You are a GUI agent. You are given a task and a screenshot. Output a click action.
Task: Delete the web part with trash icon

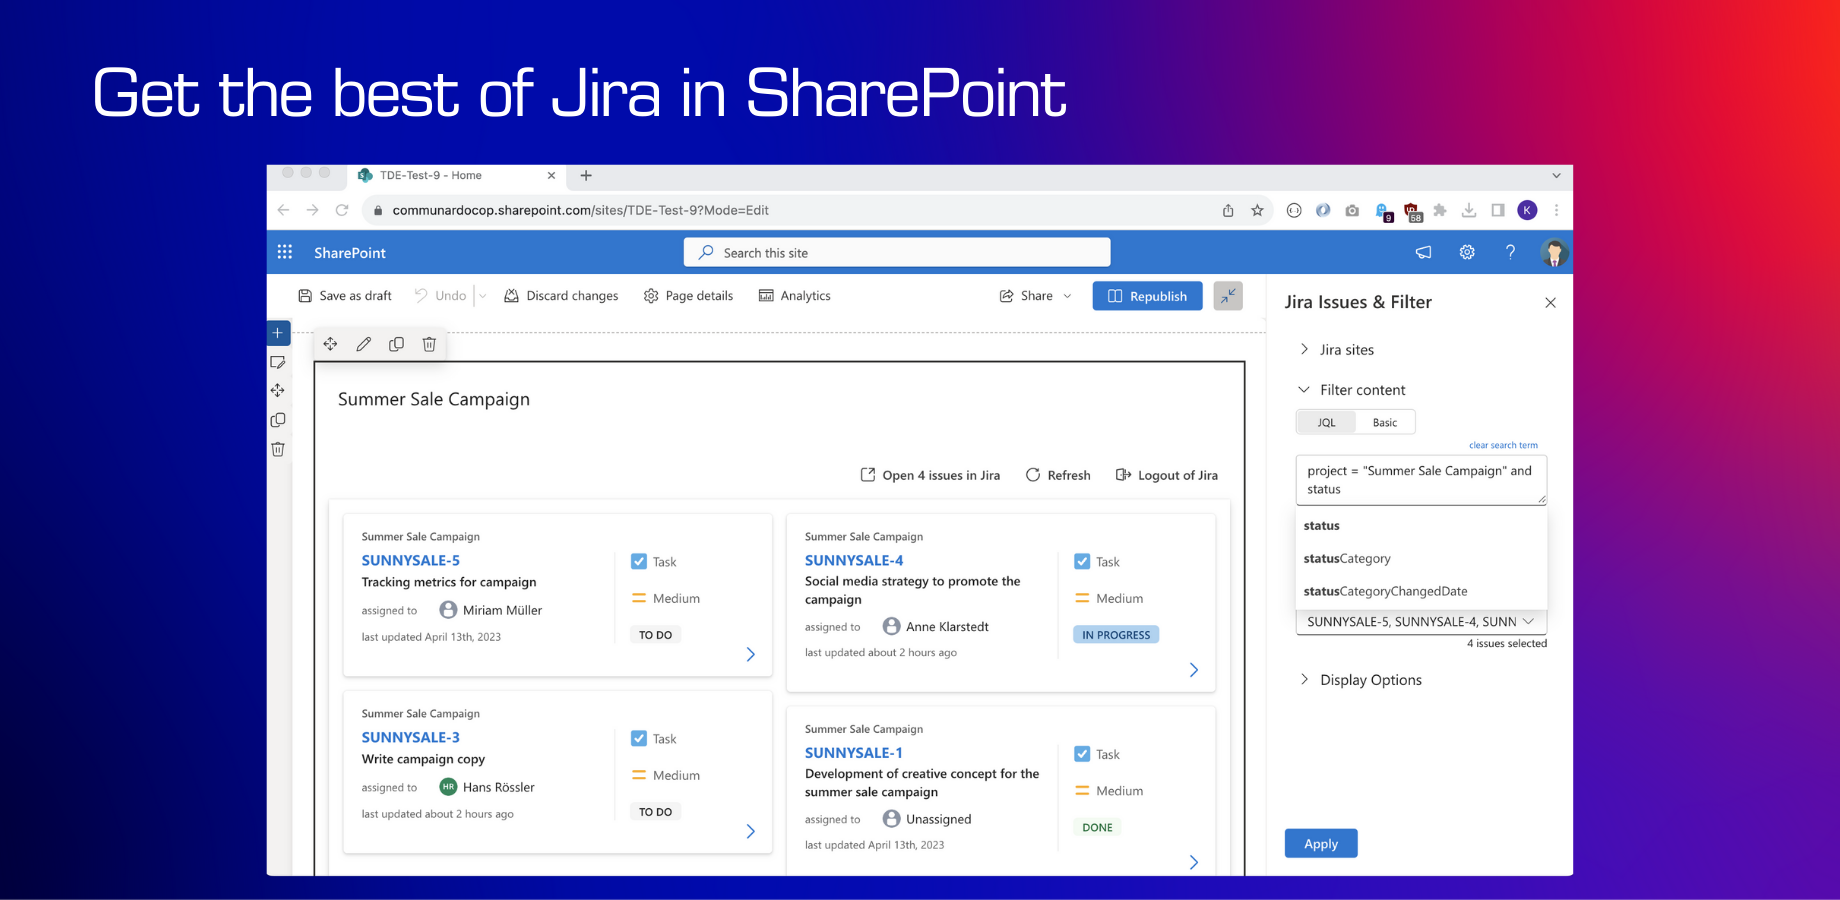click(429, 344)
